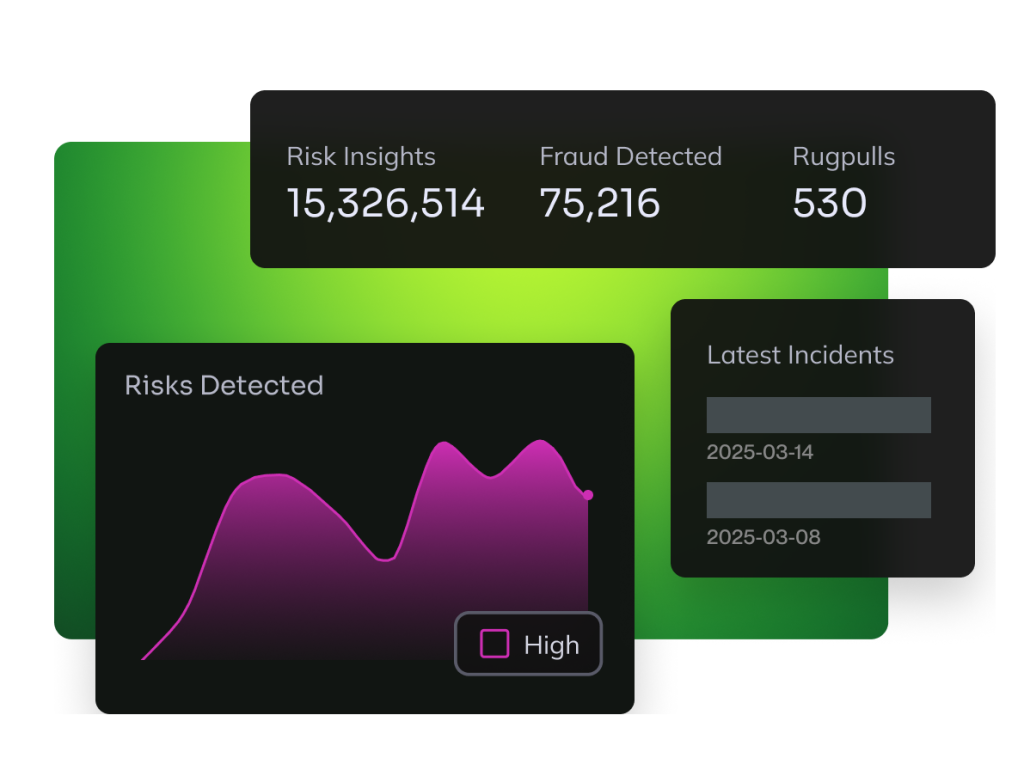Viewport: 1024px width, 758px height.
Task: Toggle the High severity legend checkbox
Action: pos(496,644)
